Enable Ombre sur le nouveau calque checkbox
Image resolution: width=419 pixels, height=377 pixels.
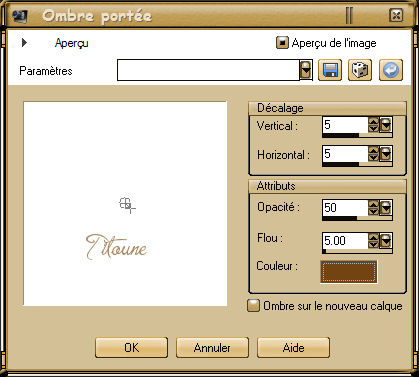coord(253,306)
